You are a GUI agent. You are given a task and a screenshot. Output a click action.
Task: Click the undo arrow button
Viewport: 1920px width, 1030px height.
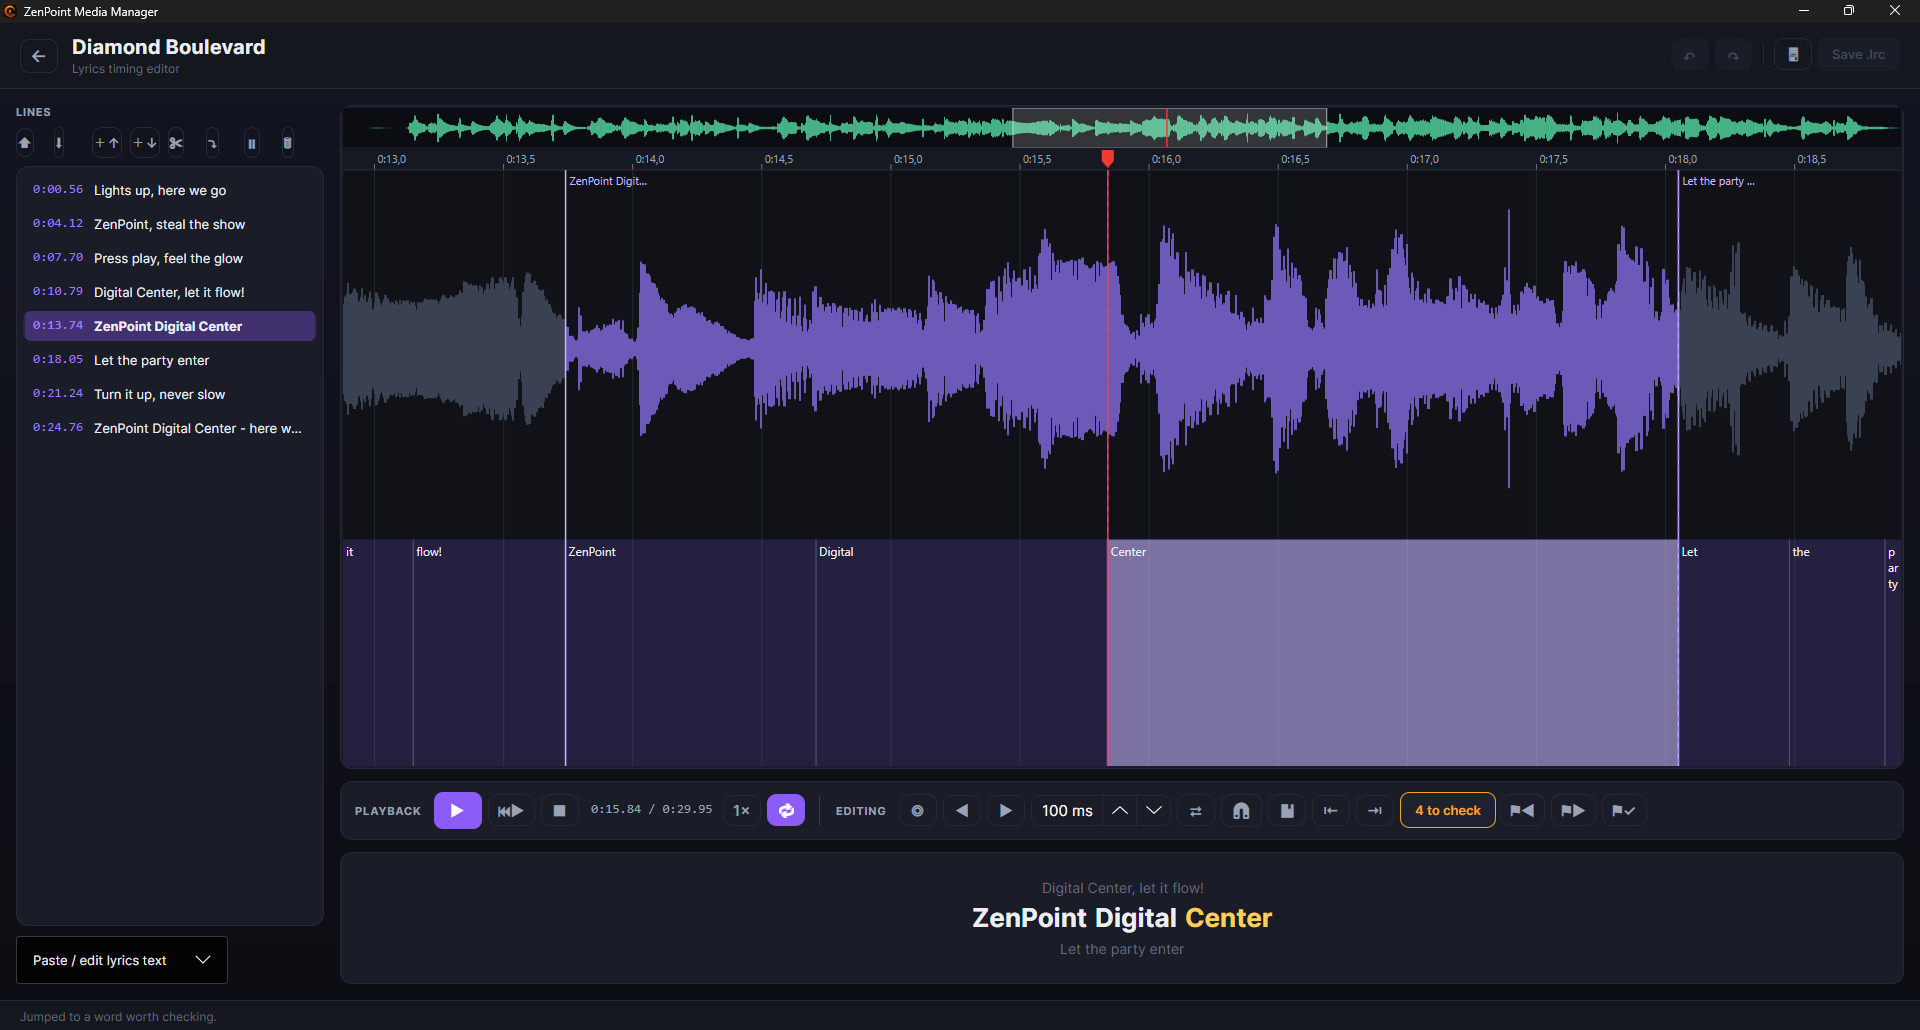(x=1689, y=55)
